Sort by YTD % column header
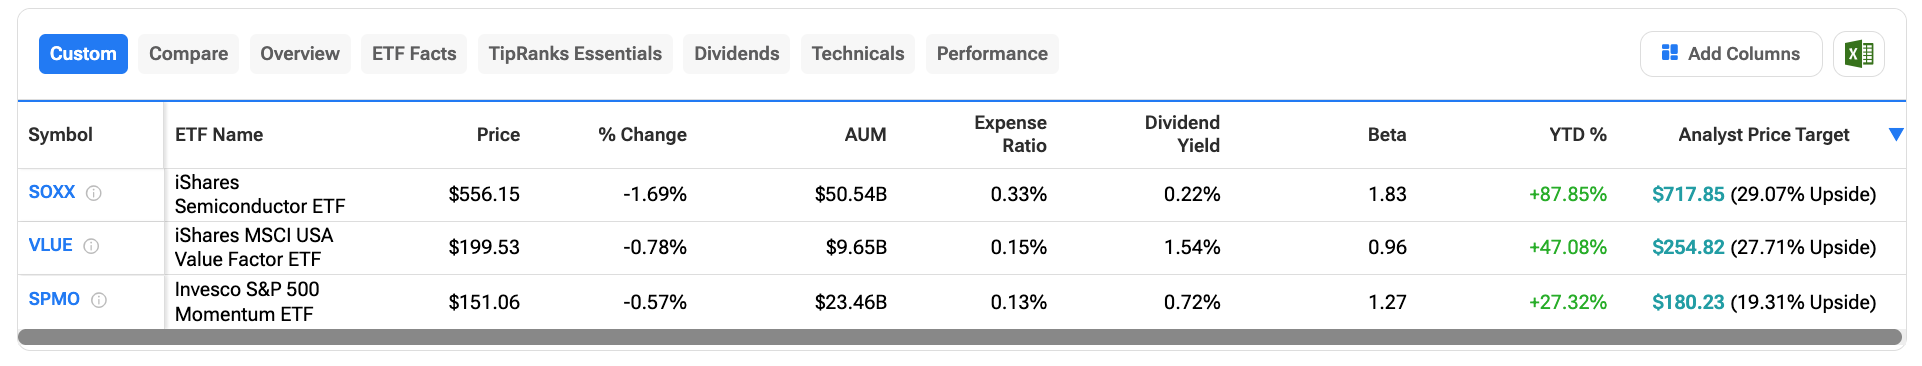1922x366 pixels. pos(1578,135)
